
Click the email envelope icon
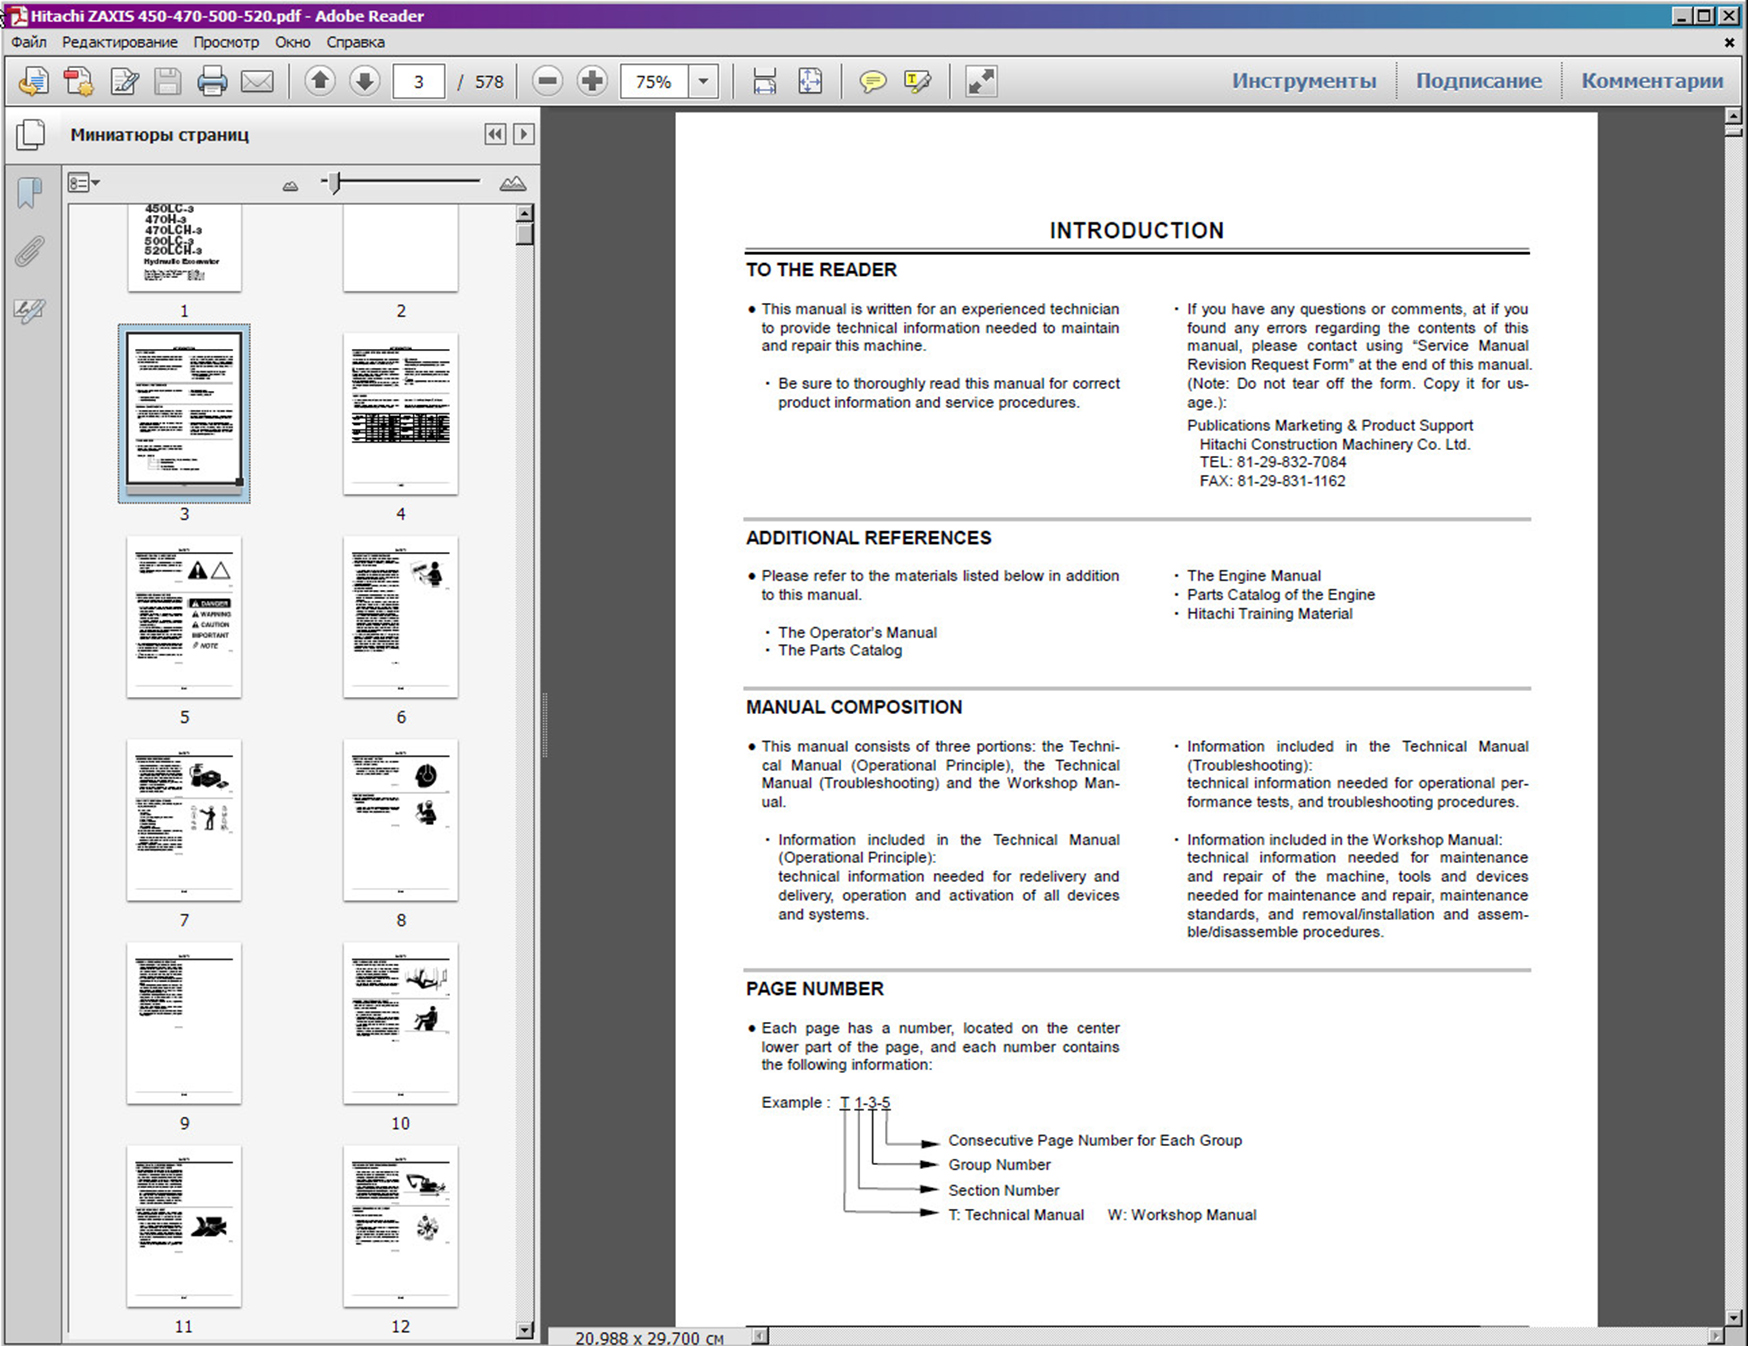[x=257, y=81]
